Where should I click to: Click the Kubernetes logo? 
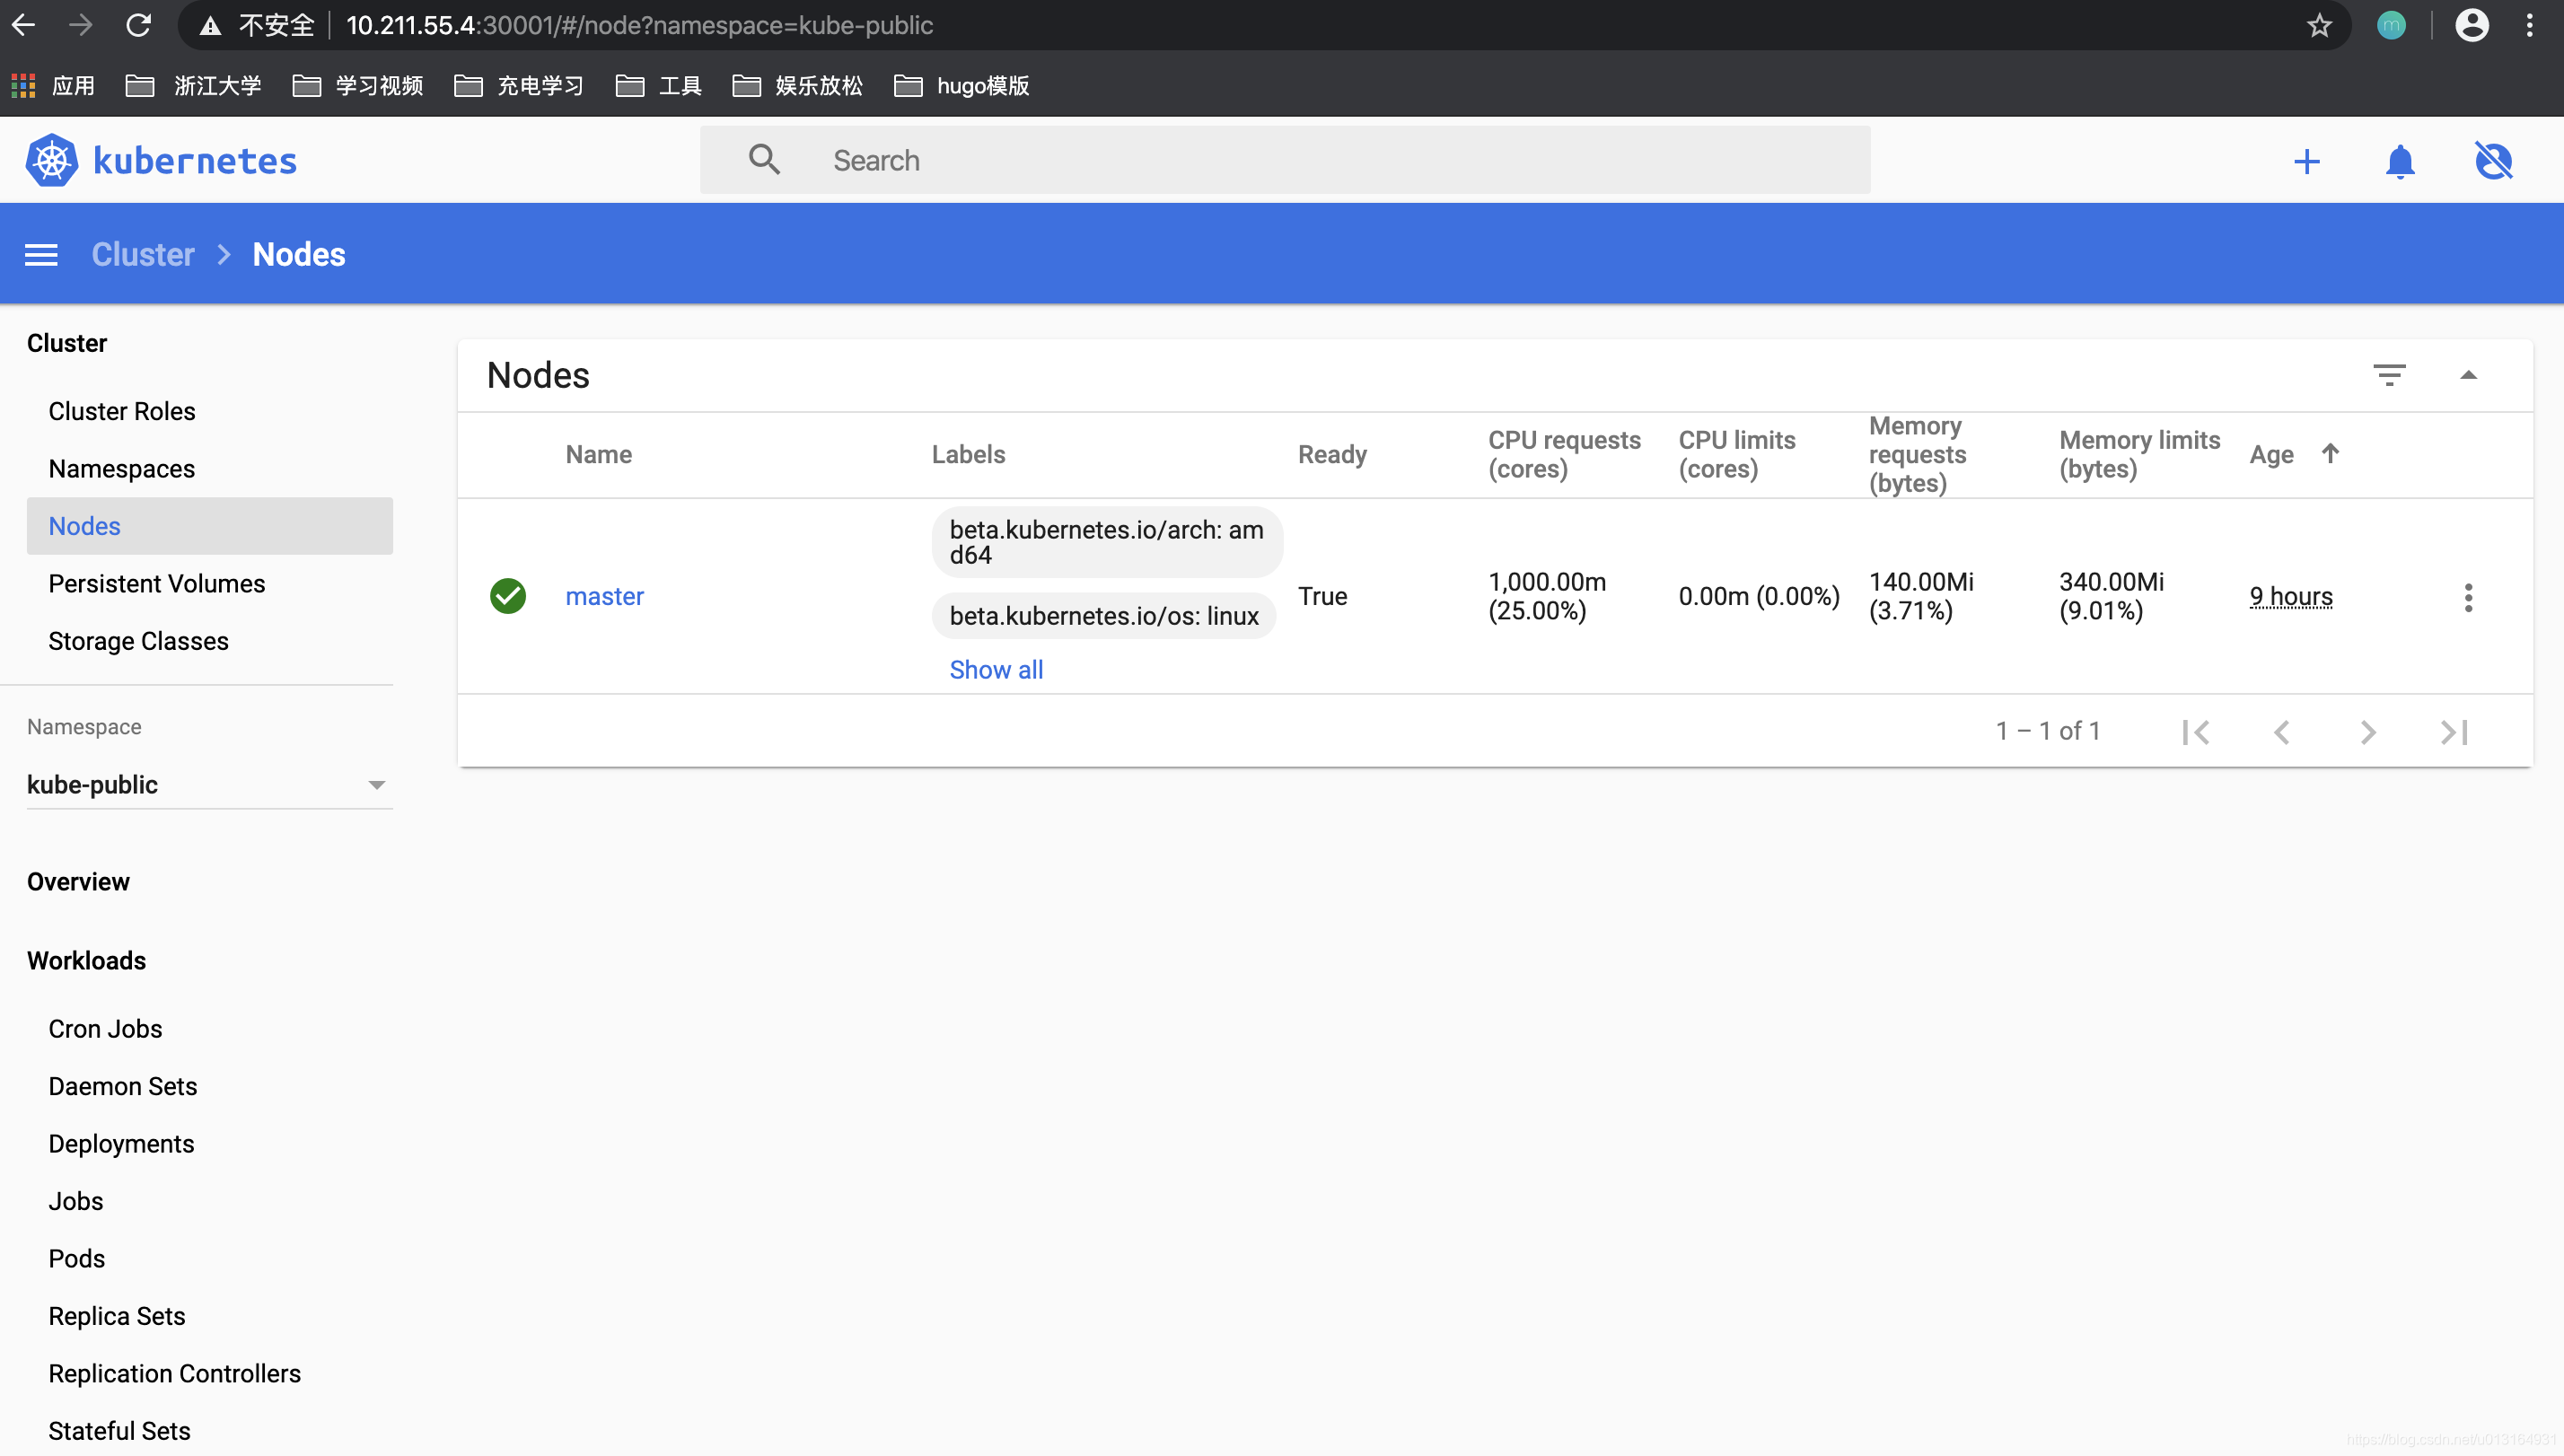point(52,160)
